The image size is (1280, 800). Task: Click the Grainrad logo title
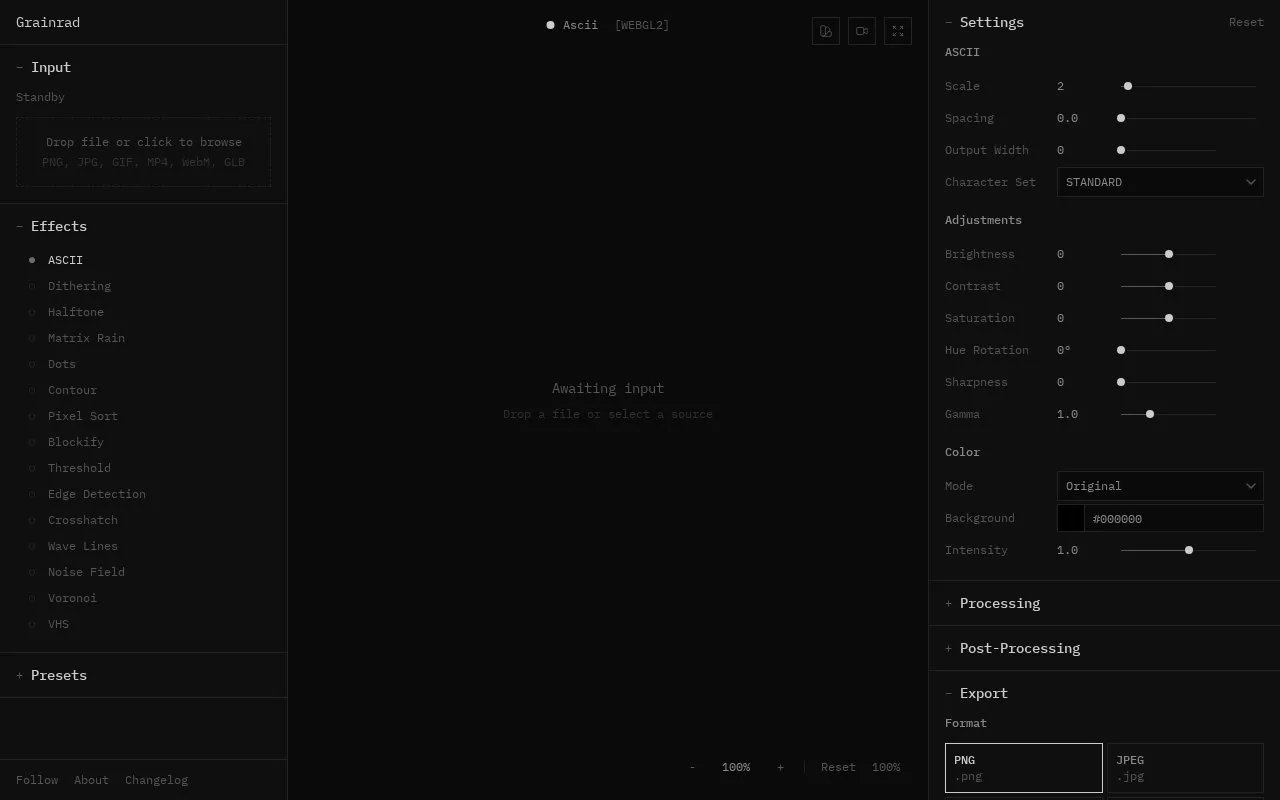click(48, 22)
